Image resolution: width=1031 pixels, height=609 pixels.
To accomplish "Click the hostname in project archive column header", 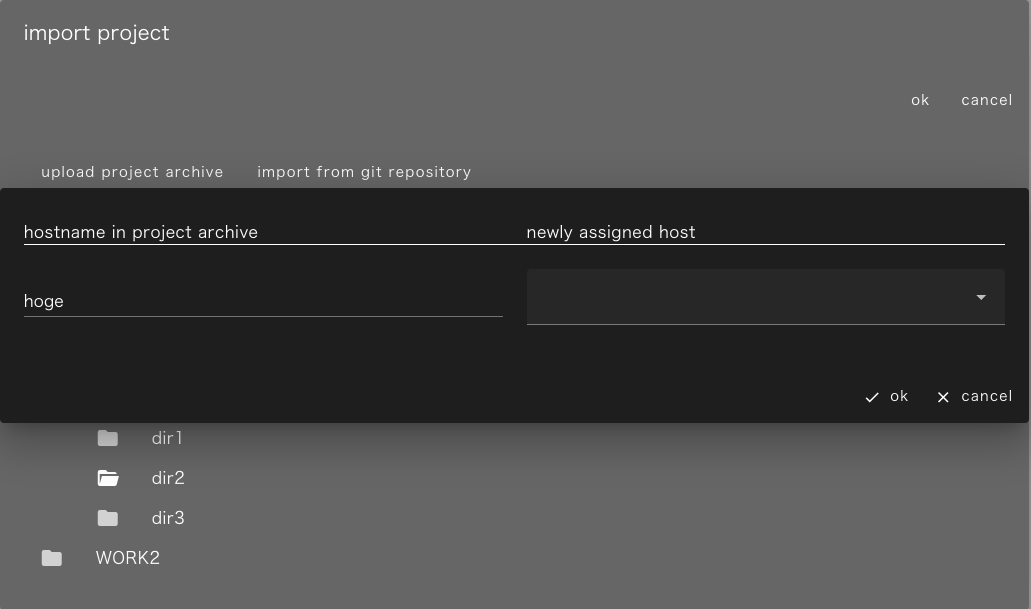I will point(141,232).
